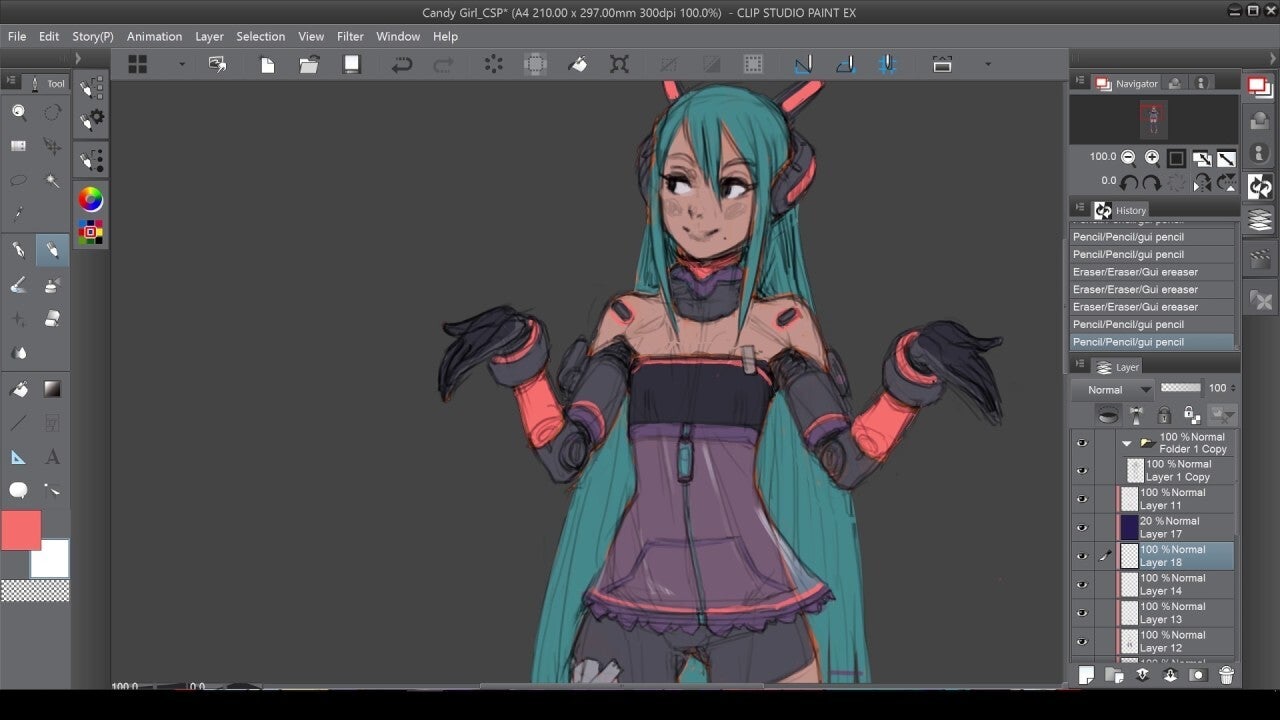The height and width of the screenshot is (720, 1280).
Task: Switch to the History tab
Action: coord(1121,210)
